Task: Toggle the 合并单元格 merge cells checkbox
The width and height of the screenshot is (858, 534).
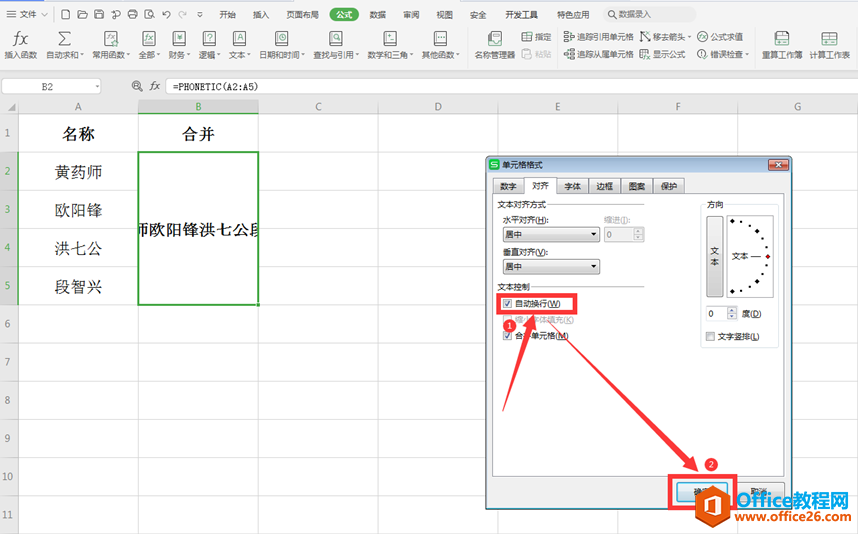Action: coord(508,336)
